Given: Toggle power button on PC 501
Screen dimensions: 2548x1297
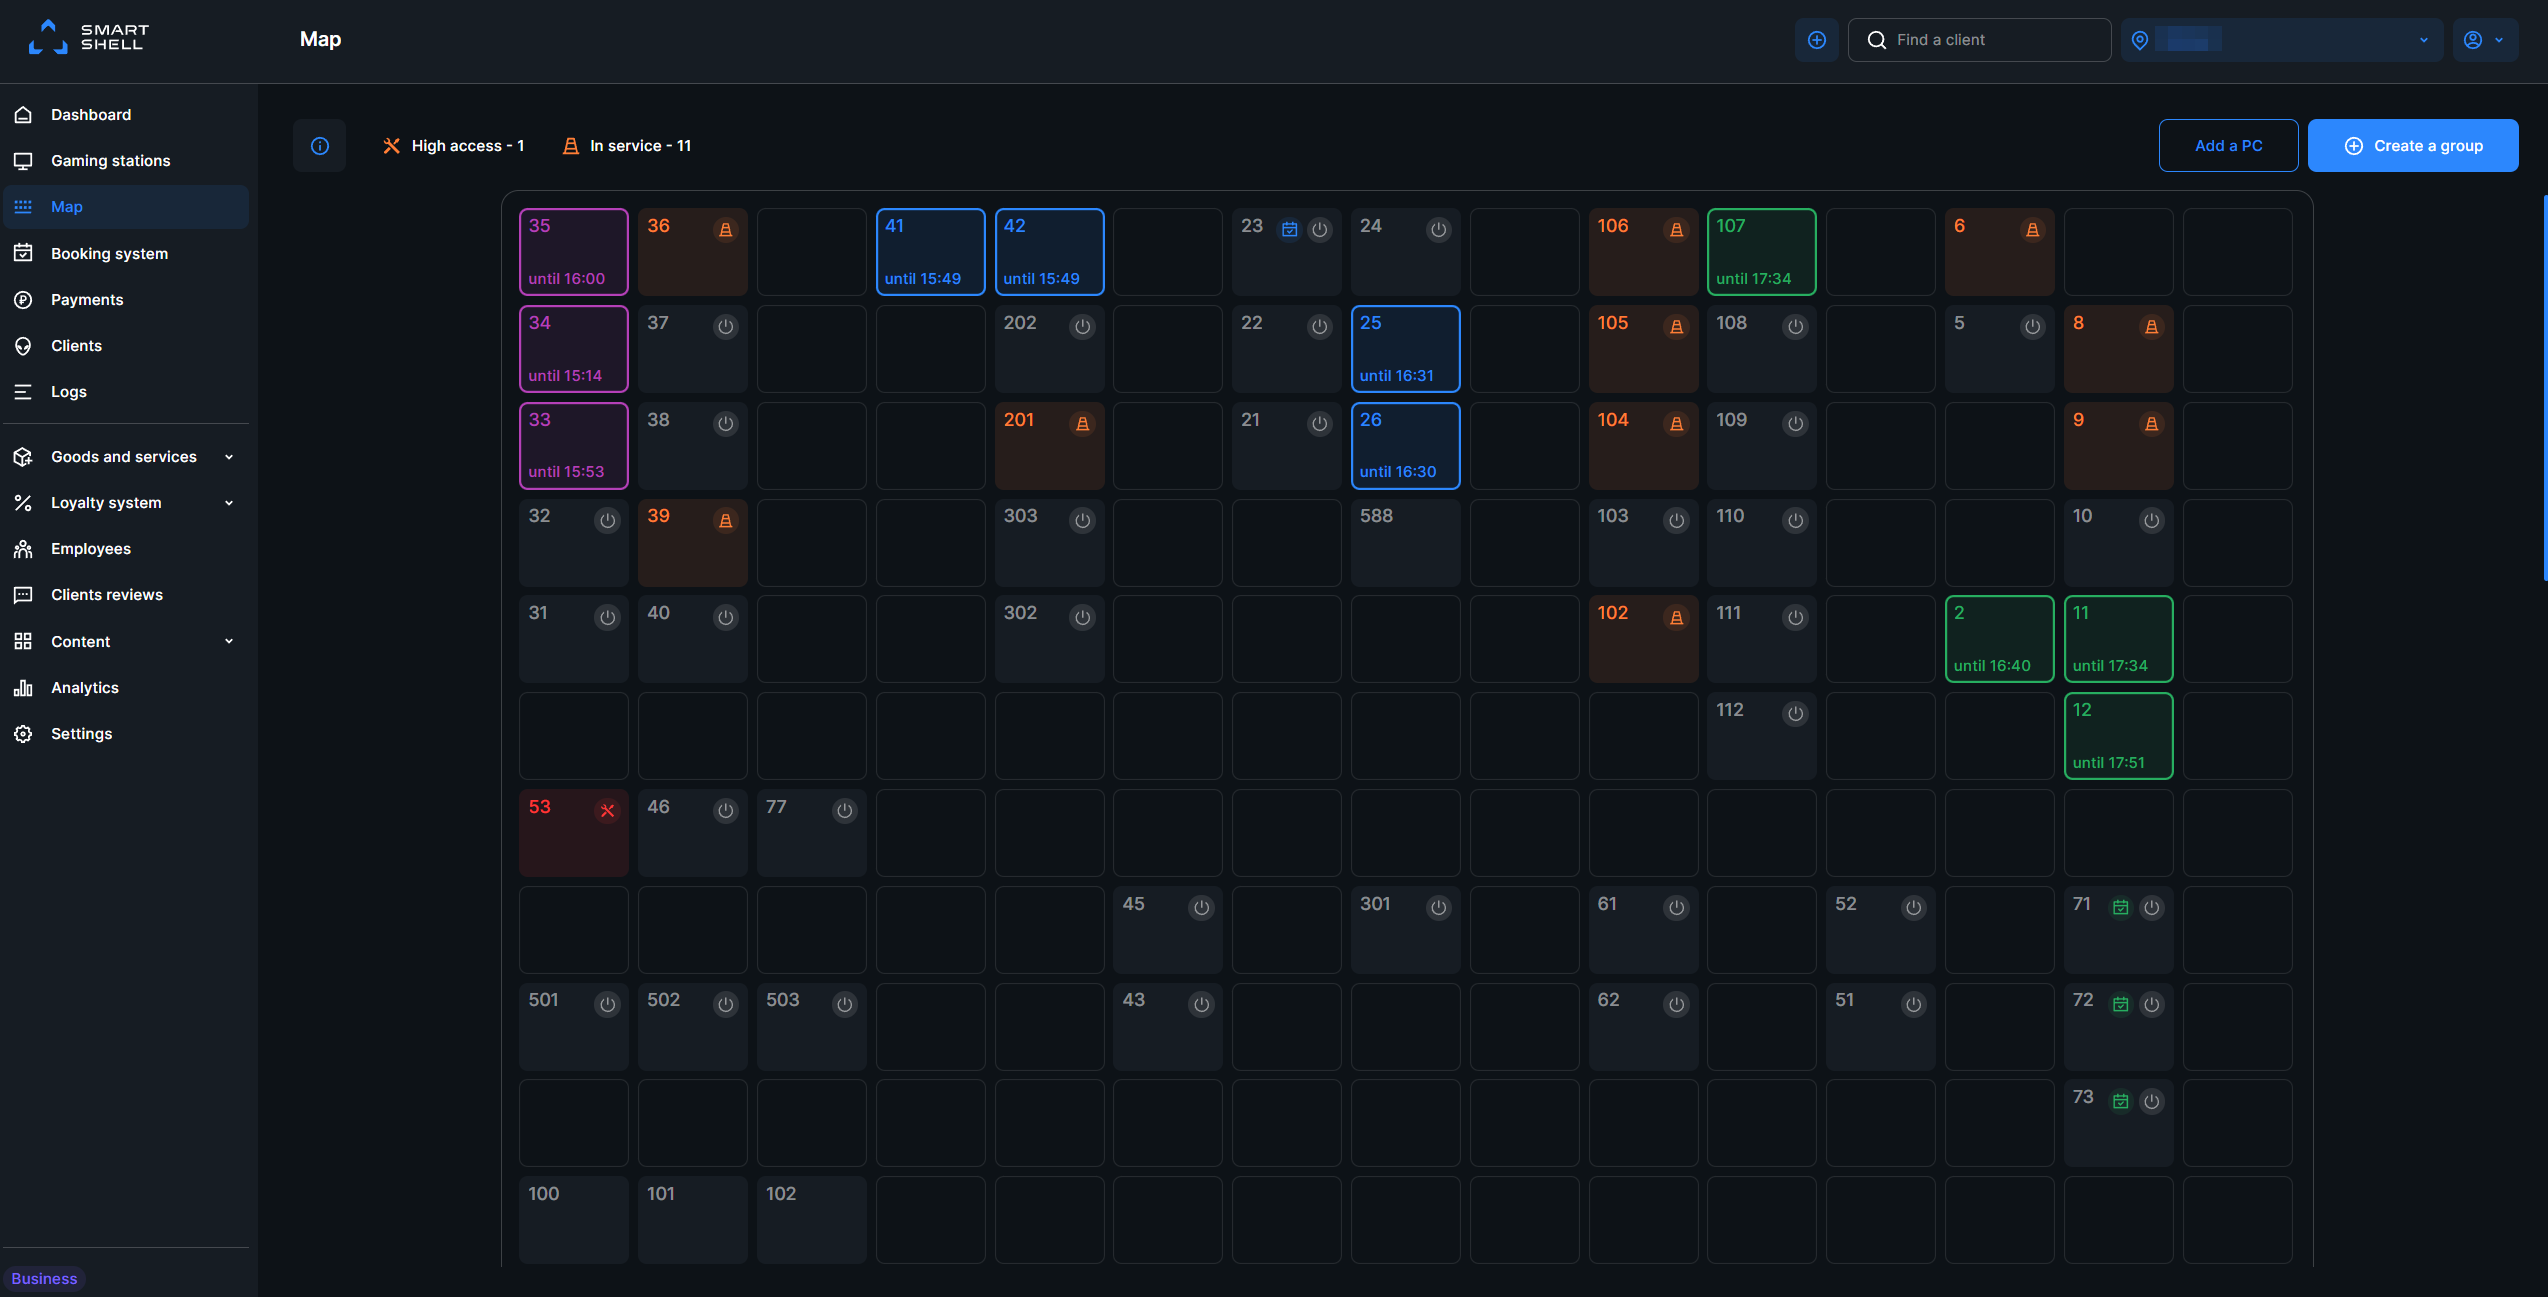Looking at the screenshot, I should [x=607, y=1004].
